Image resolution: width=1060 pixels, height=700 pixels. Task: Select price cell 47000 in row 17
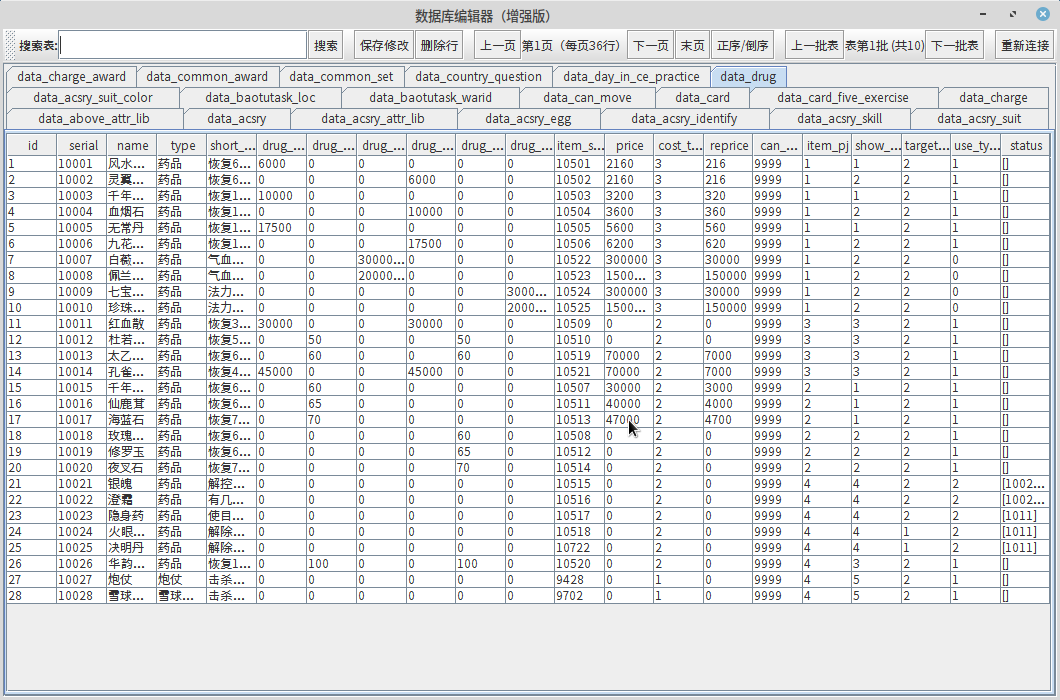(x=629, y=419)
